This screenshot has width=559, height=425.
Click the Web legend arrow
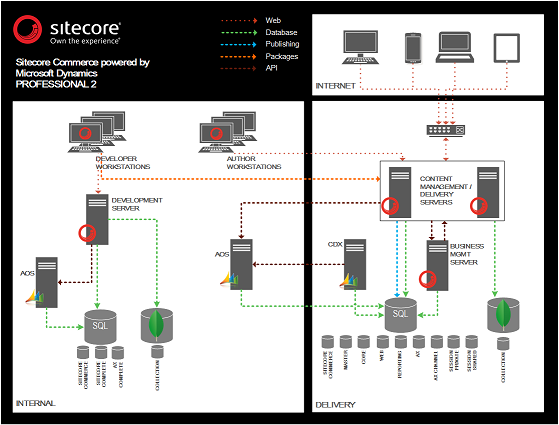[x=239, y=21]
